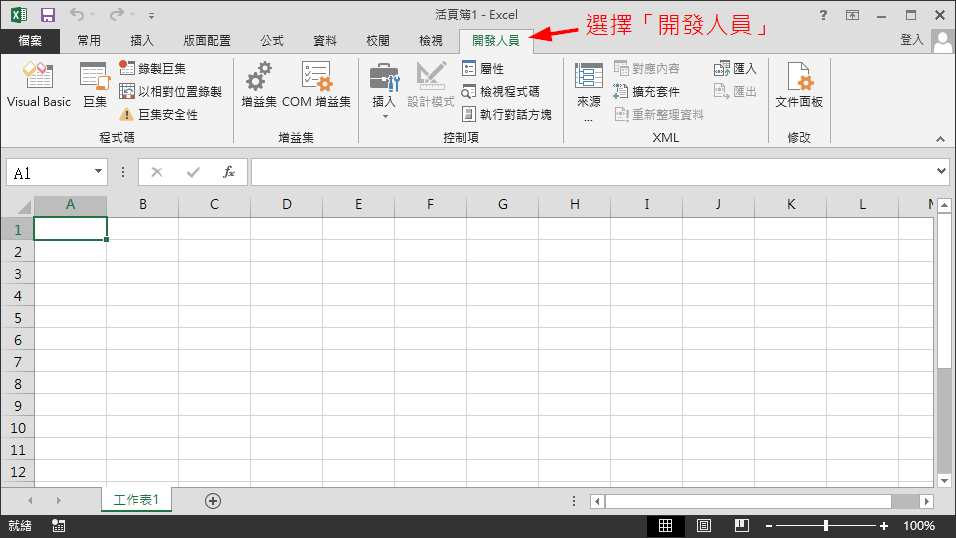Switch to Page Layout view
The height and width of the screenshot is (538, 956).
pos(704,526)
